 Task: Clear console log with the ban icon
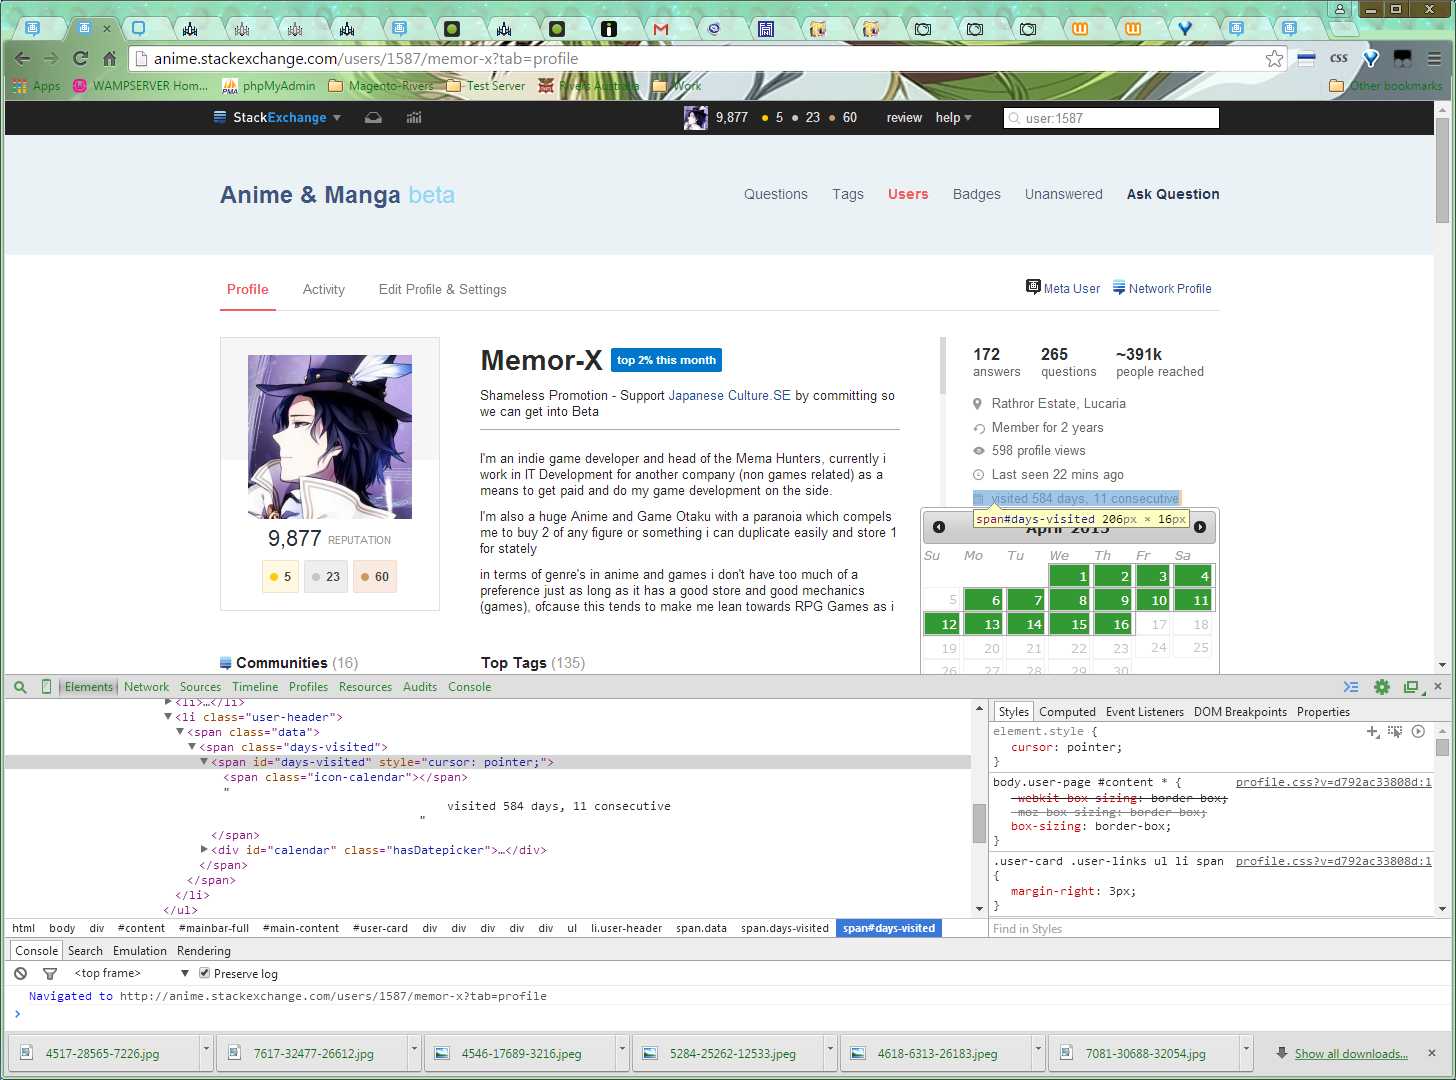tap(21, 973)
